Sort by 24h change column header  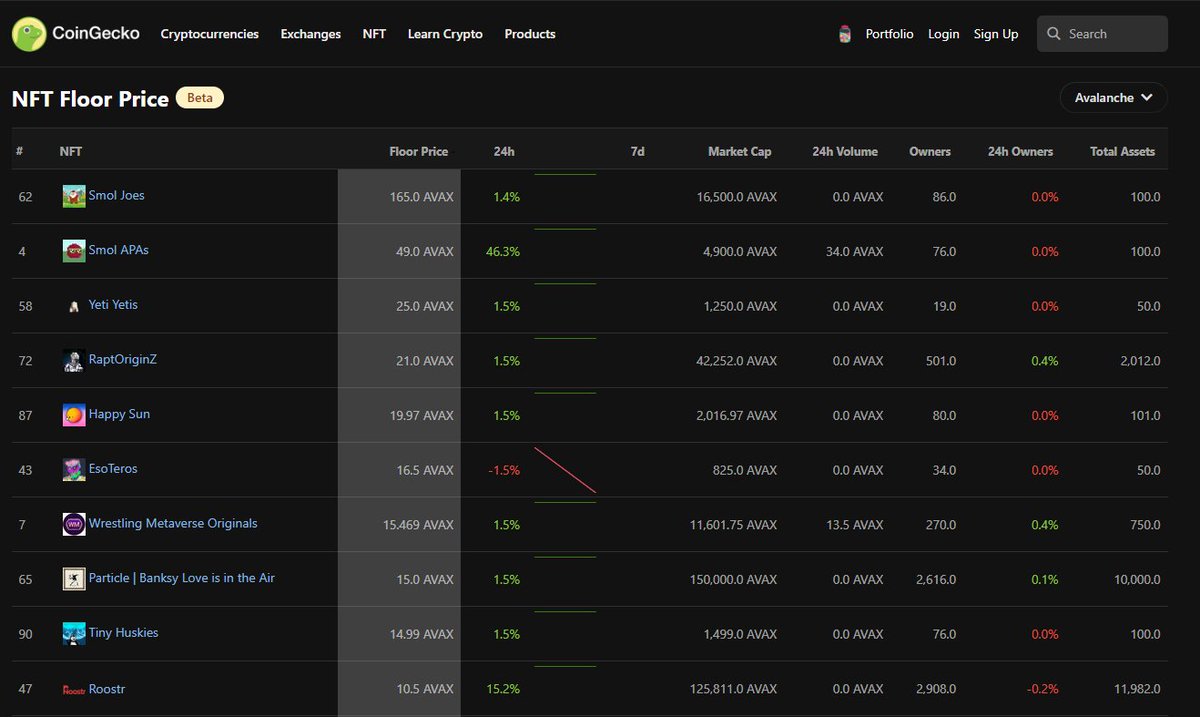[504, 152]
